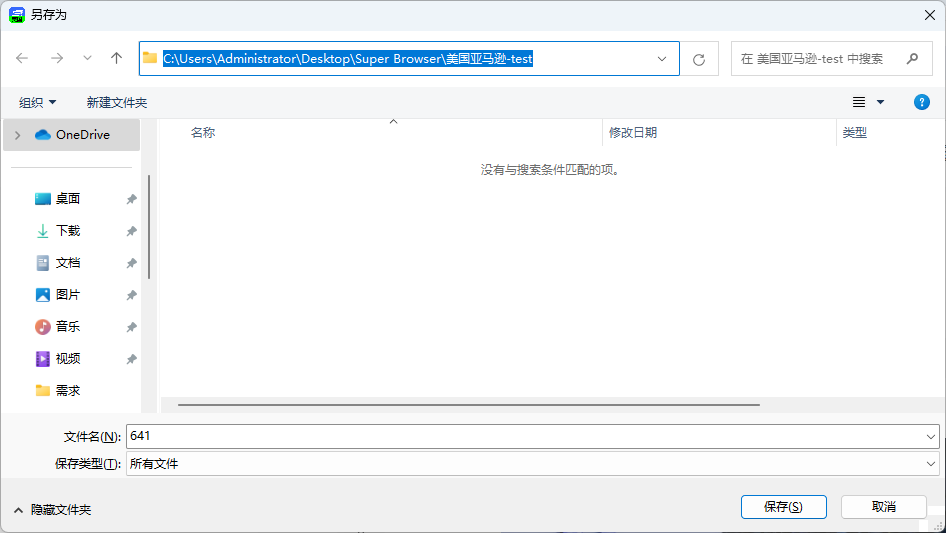Image resolution: width=946 pixels, height=533 pixels.
Task: Click the file name input field
Action: [x=520, y=437]
